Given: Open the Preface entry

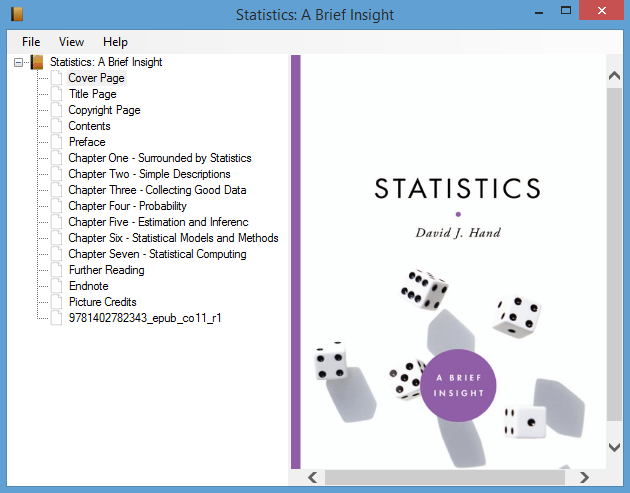Looking at the screenshot, I should [x=87, y=142].
